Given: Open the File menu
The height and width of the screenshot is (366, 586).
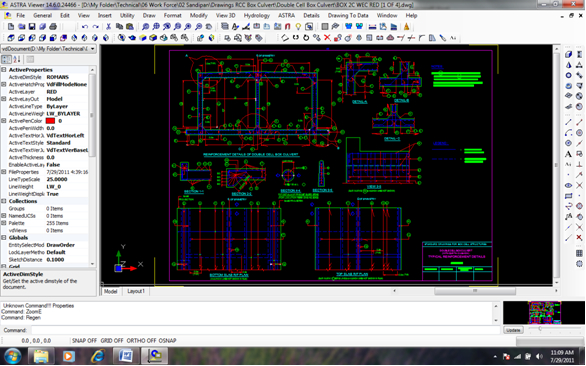Looking at the screenshot, I should pyautogui.click(x=21, y=15).
